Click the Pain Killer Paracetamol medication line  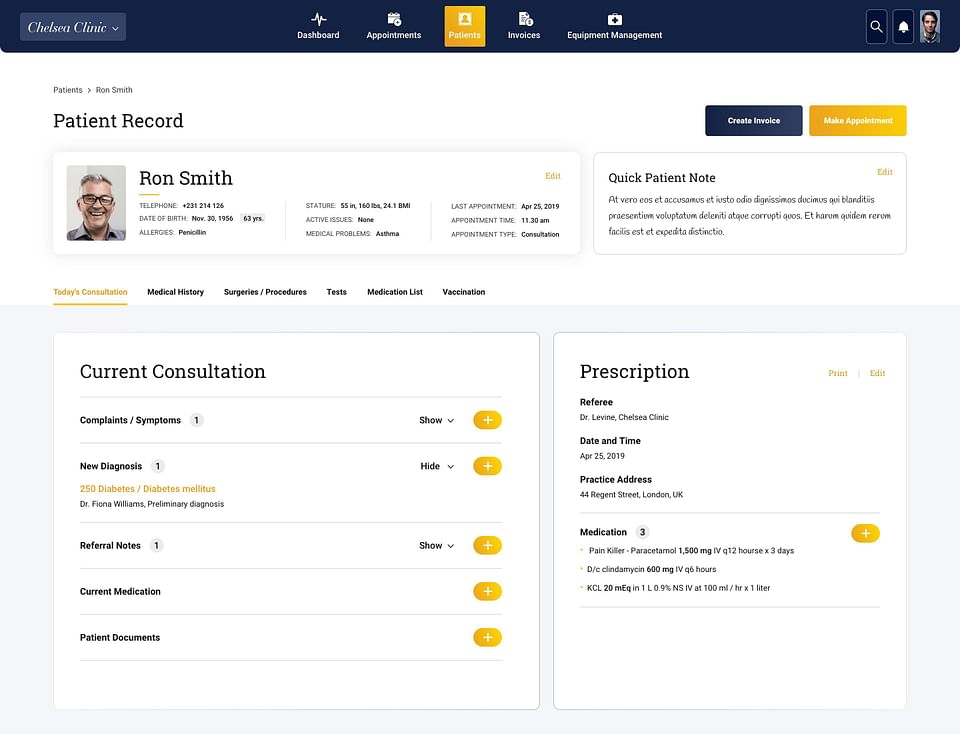click(691, 550)
